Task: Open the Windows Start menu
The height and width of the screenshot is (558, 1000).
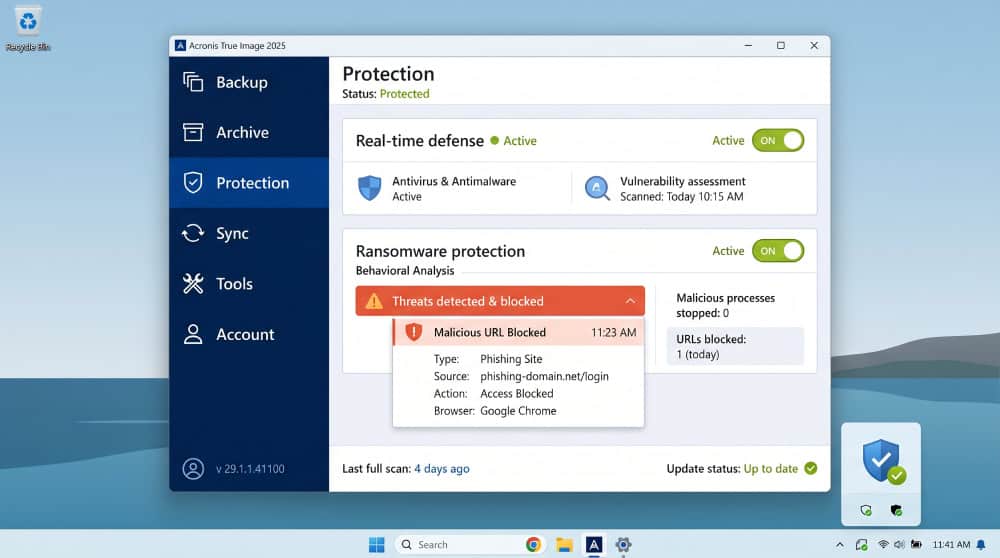Action: (x=377, y=544)
